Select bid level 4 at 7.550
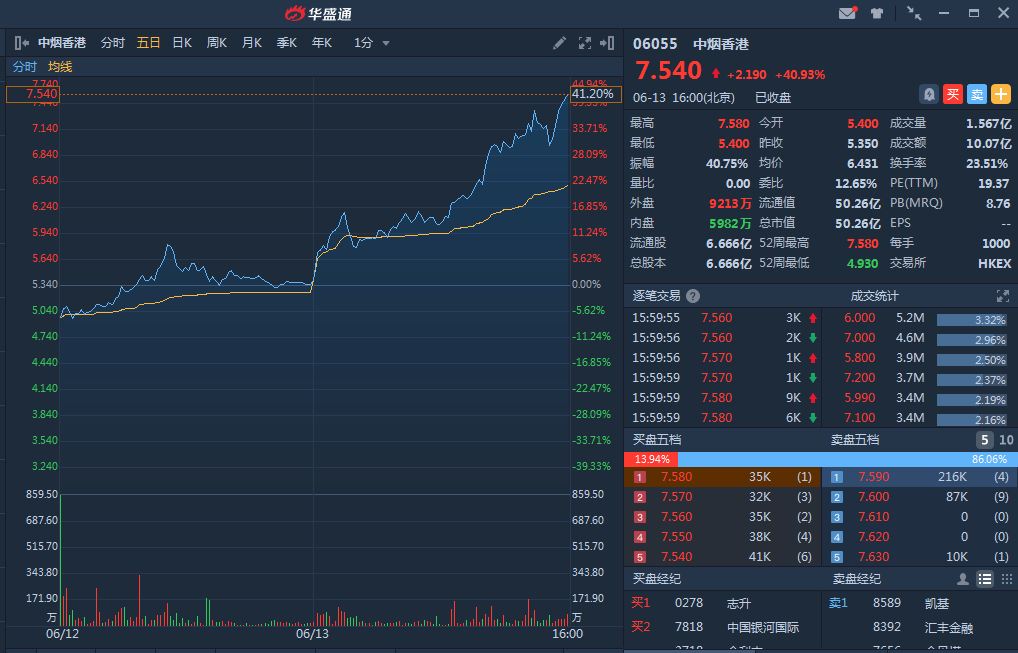The height and width of the screenshot is (653, 1018). click(723, 537)
